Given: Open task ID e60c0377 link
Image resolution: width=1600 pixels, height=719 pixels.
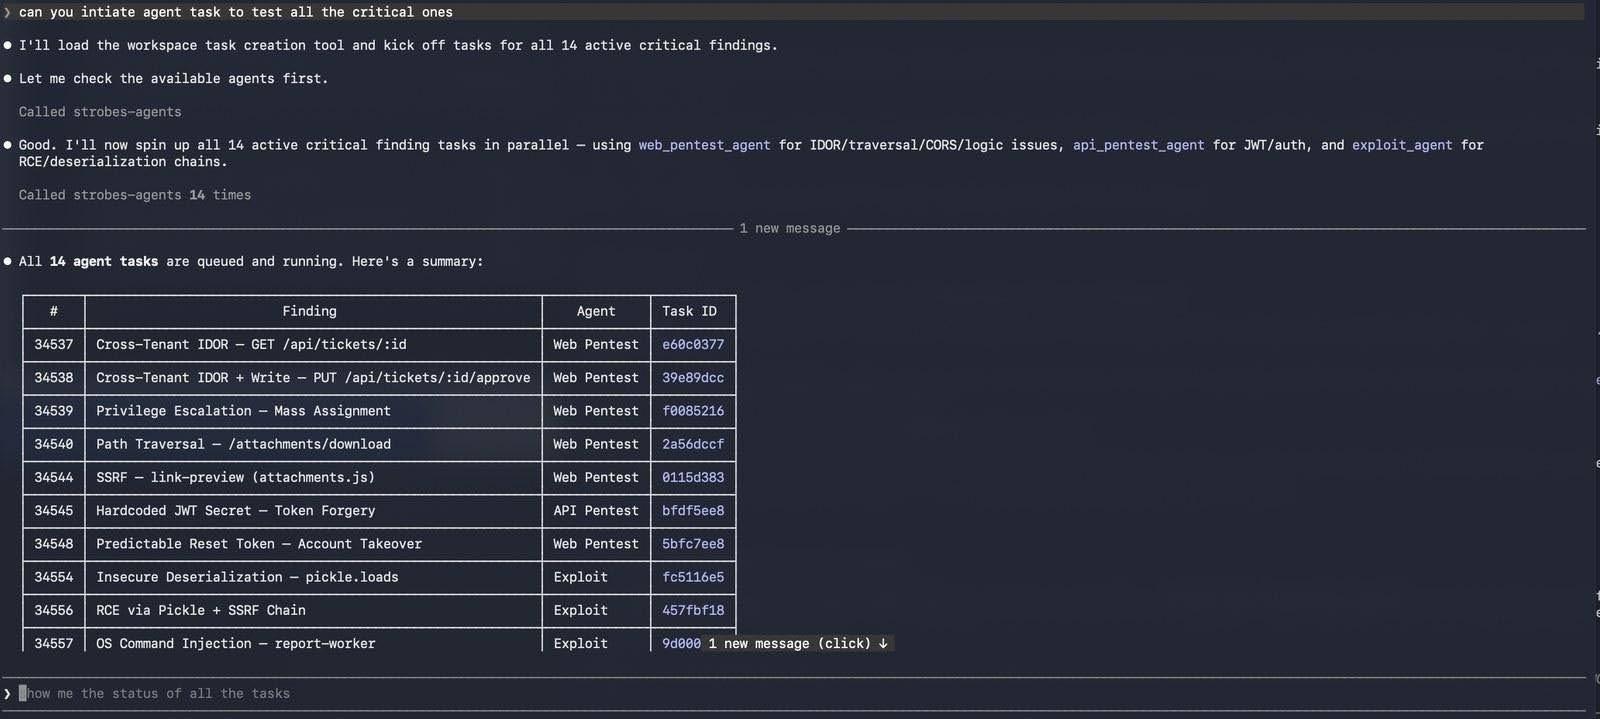Looking at the screenshot, I should click(x=693, y=344).
